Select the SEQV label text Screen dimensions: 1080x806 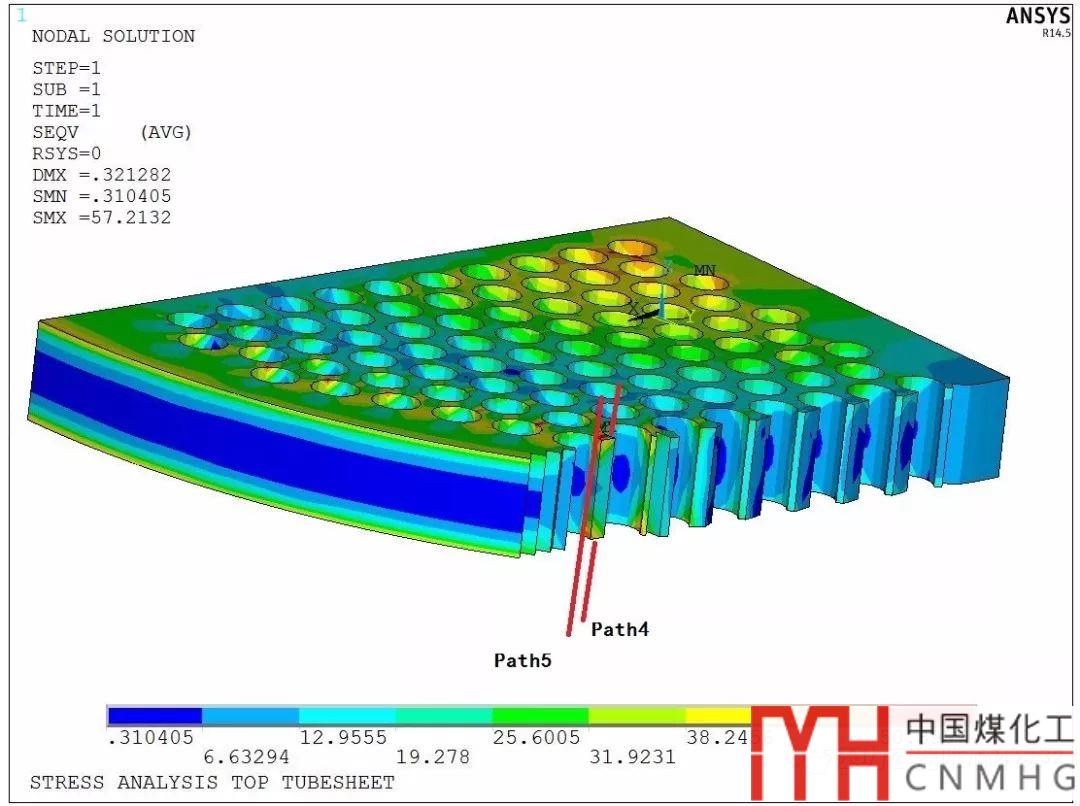tap(55, 132)
